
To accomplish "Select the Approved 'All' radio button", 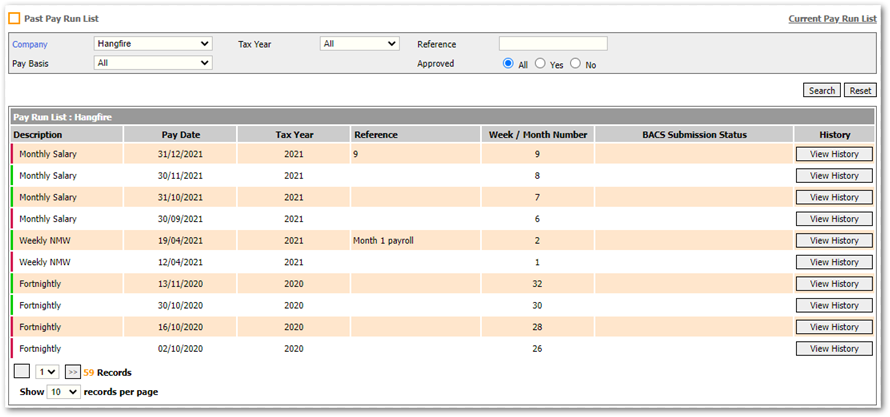I will pyautogui.click(x=509, y=63).
